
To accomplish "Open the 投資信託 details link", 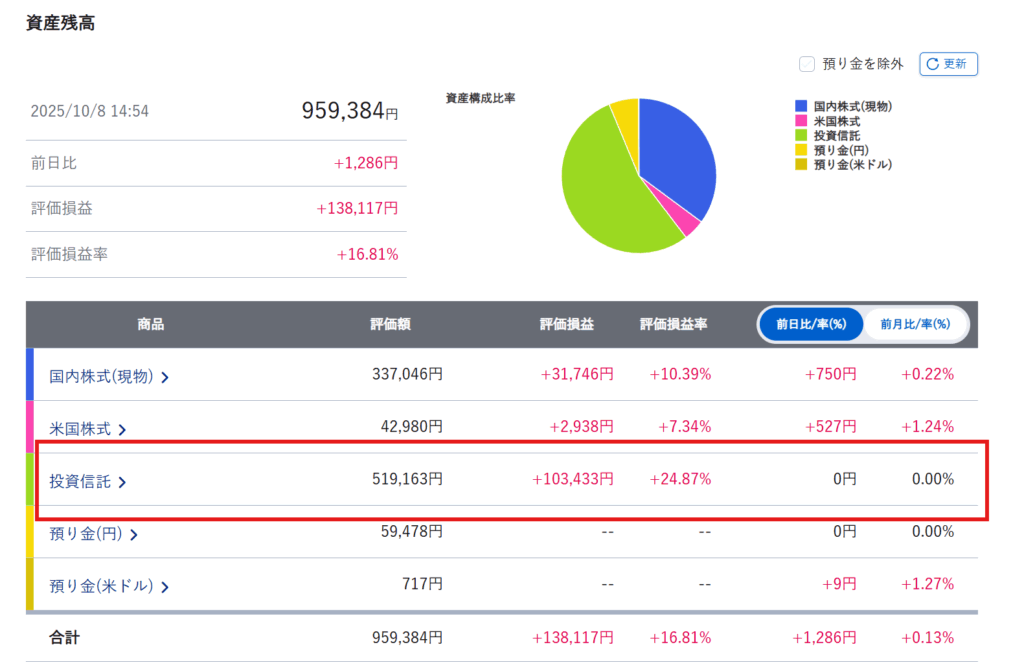I will coord(80,482).
